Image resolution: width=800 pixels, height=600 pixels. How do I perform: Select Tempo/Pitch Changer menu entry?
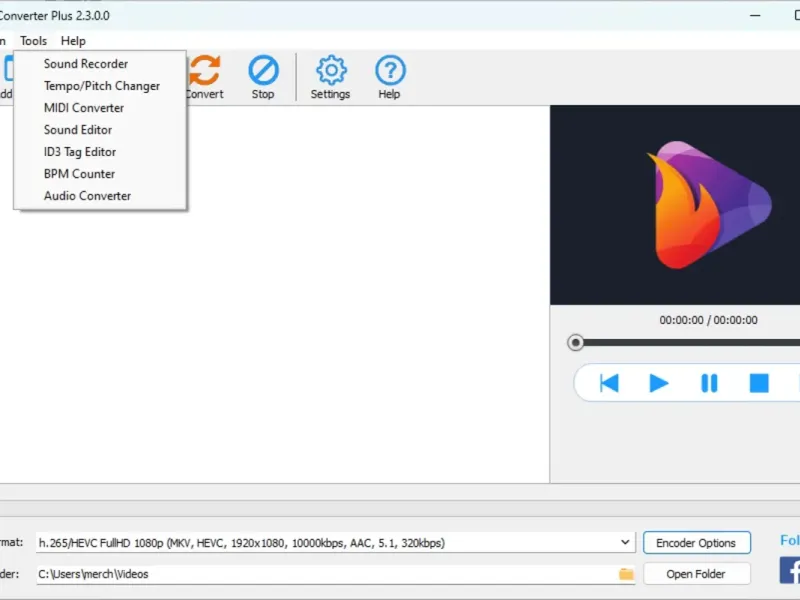click(100, 86)
